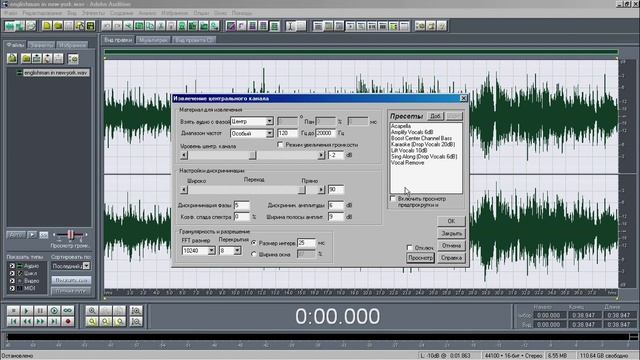Click the Add preset button

(x=435, y=116)
